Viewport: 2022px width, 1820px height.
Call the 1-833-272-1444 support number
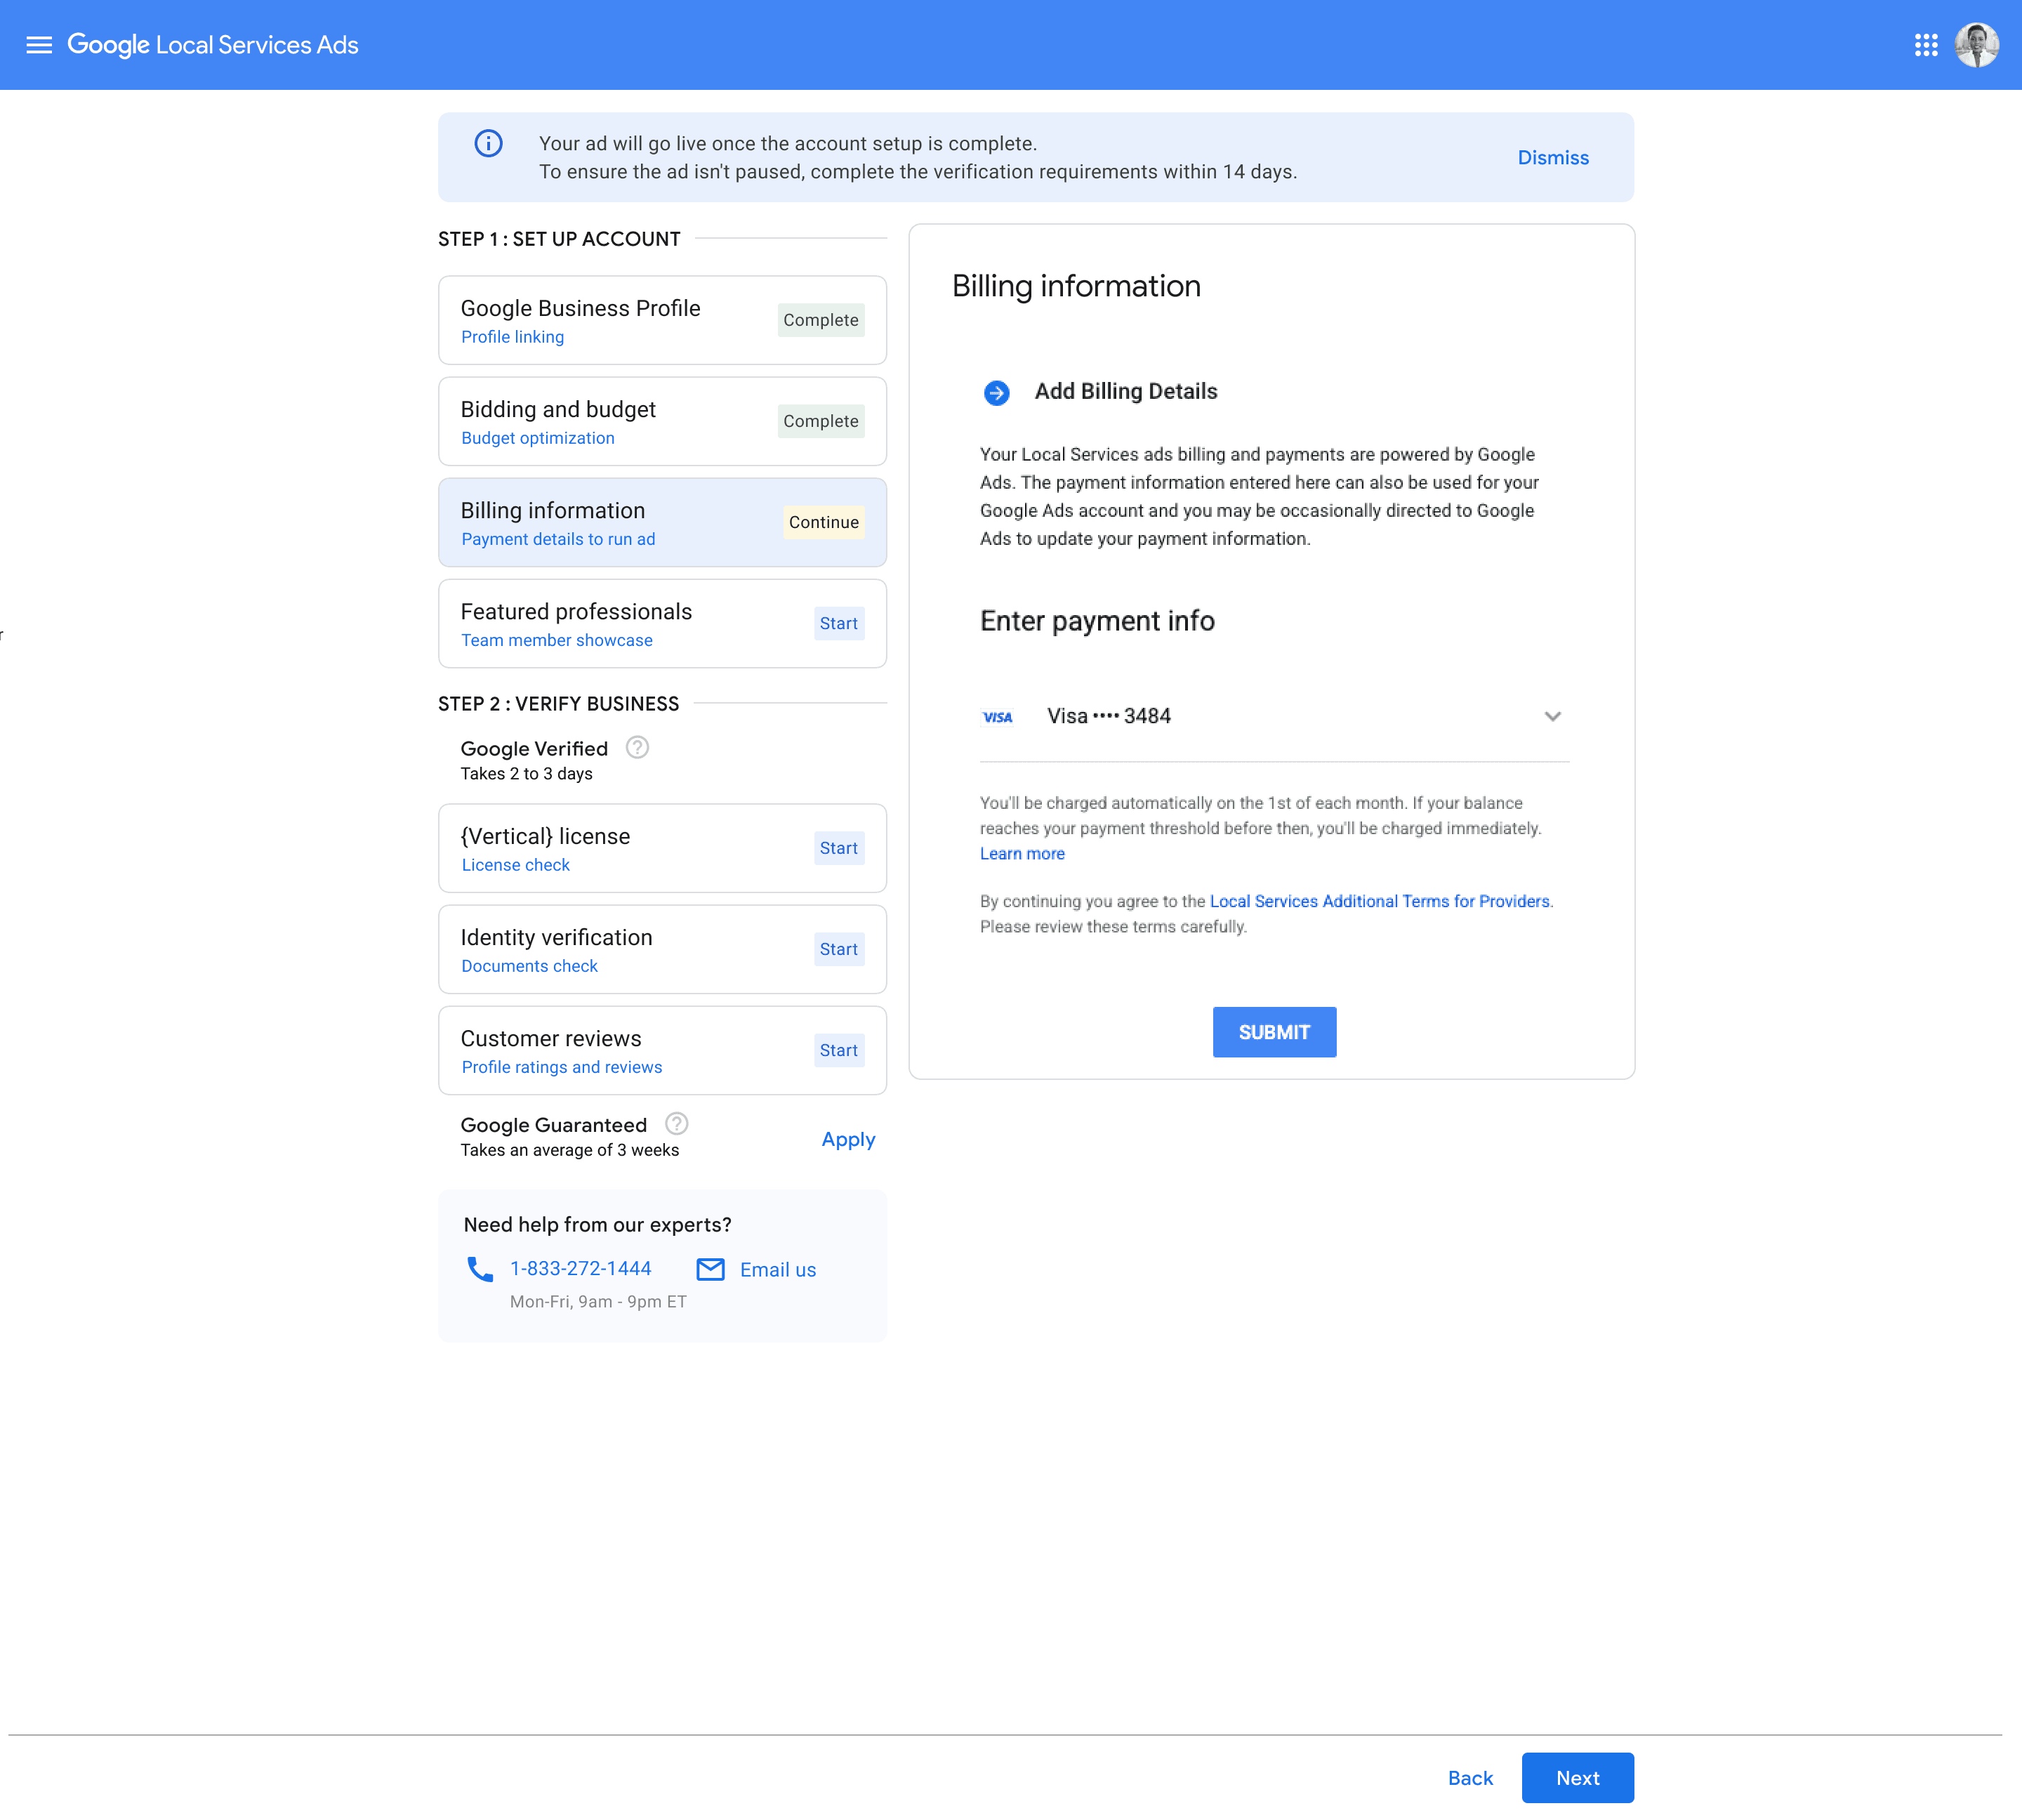pos(580,1268)
